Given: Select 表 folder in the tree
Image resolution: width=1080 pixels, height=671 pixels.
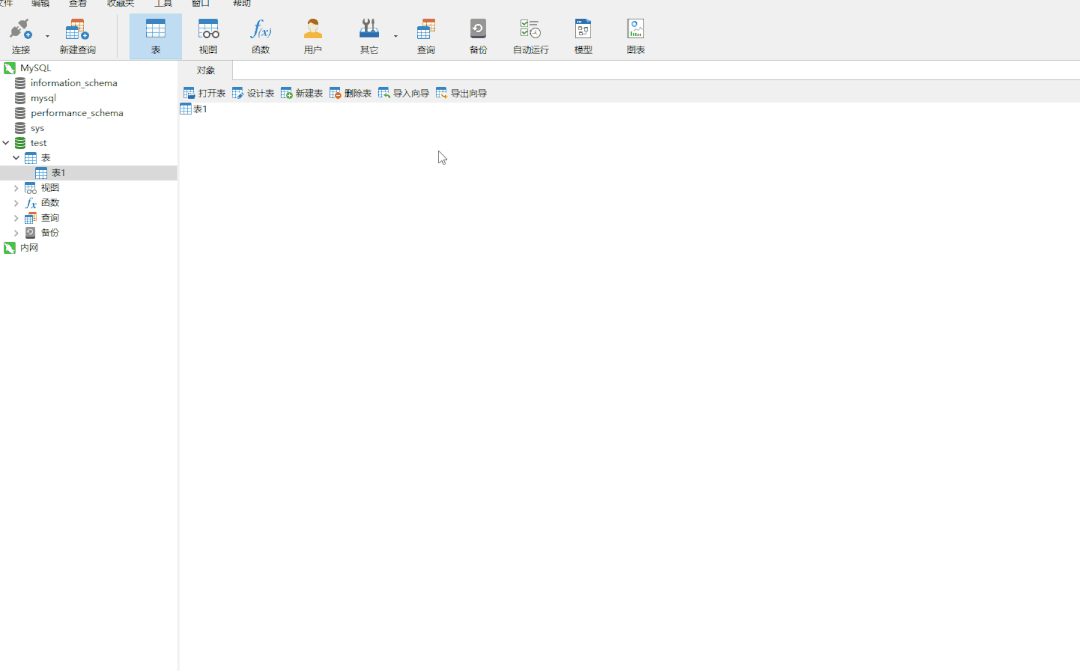Looking at the screenshot, I should click(45, 158).
